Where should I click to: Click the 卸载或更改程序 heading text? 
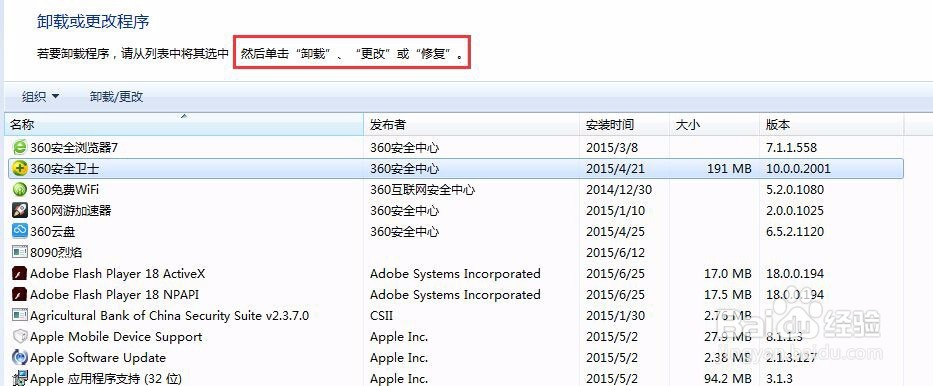93,21
